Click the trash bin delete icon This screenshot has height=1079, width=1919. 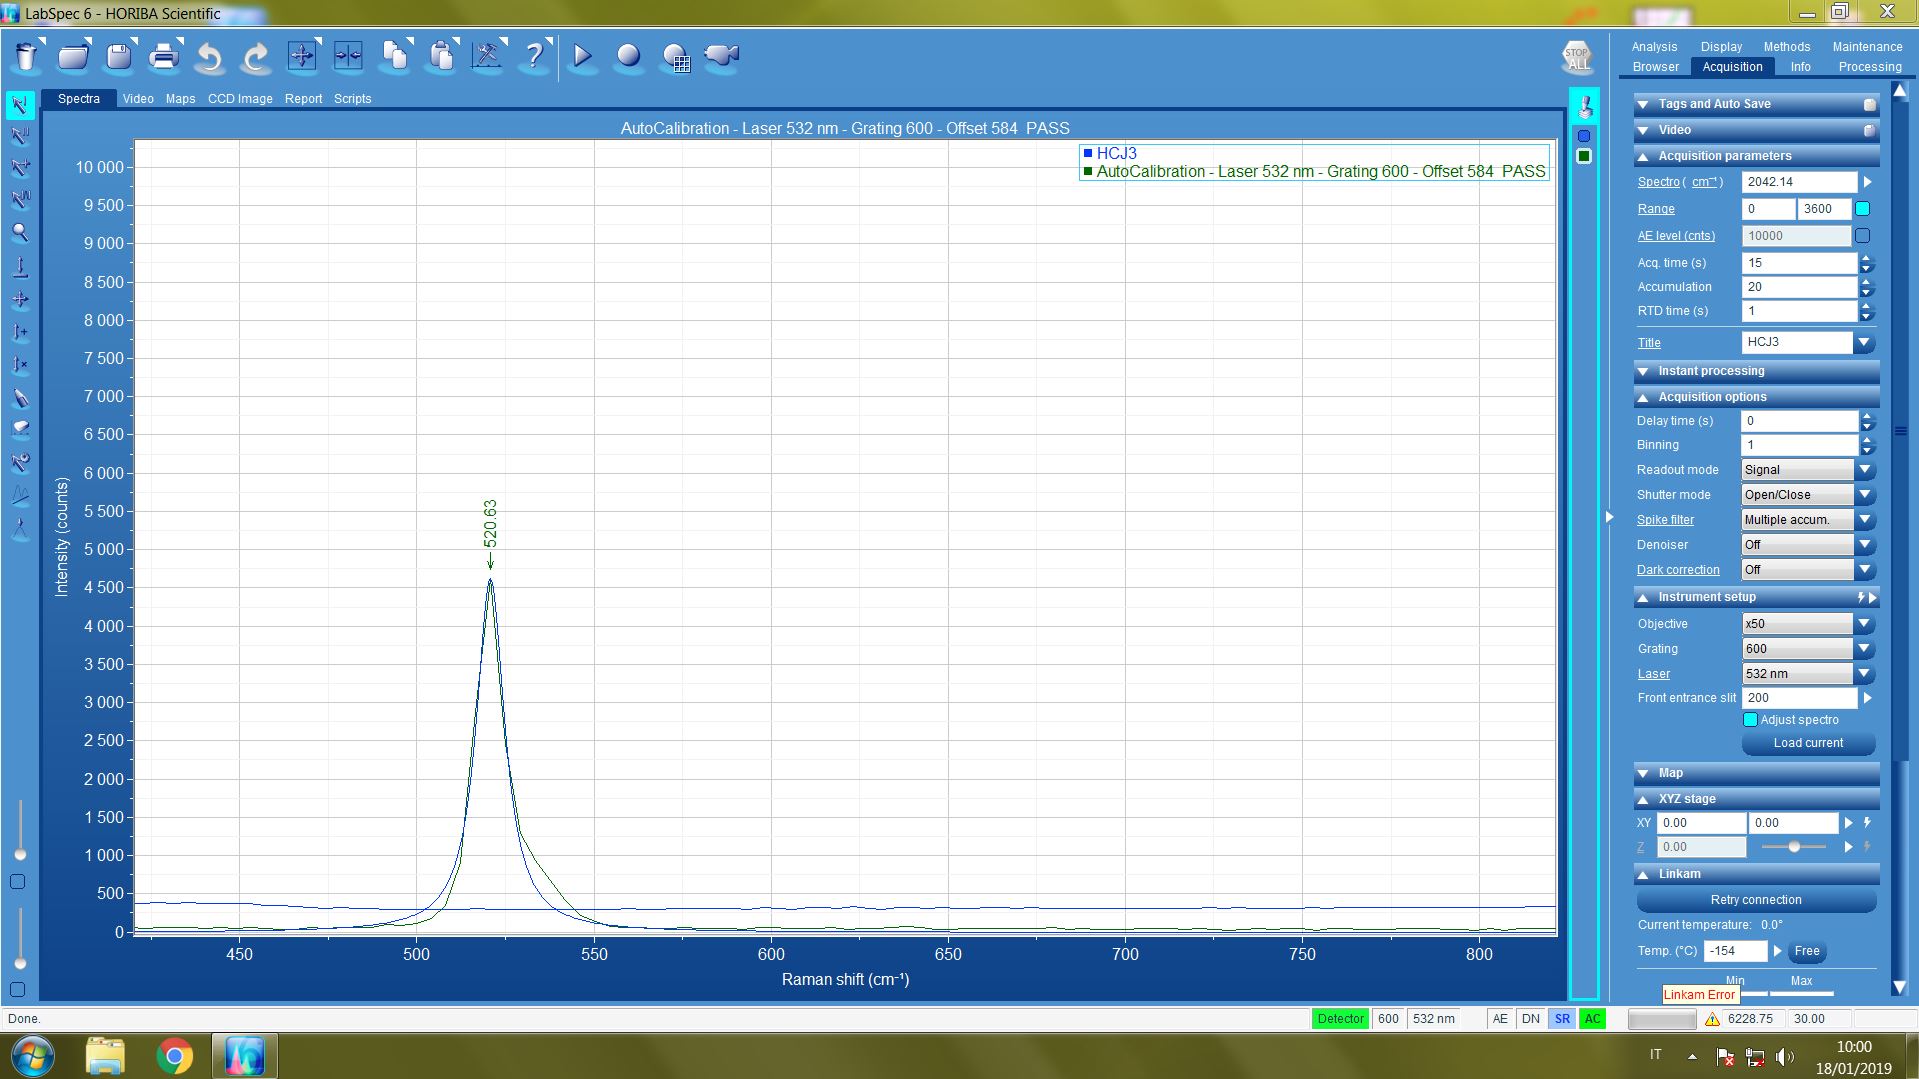[x=27, y=57]
